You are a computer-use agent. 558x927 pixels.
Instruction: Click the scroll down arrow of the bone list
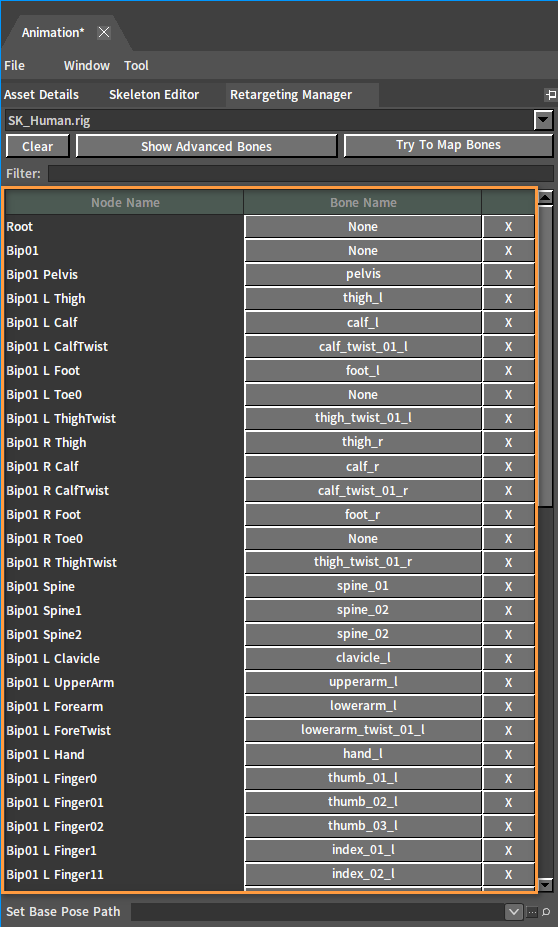tap(545, 884)
